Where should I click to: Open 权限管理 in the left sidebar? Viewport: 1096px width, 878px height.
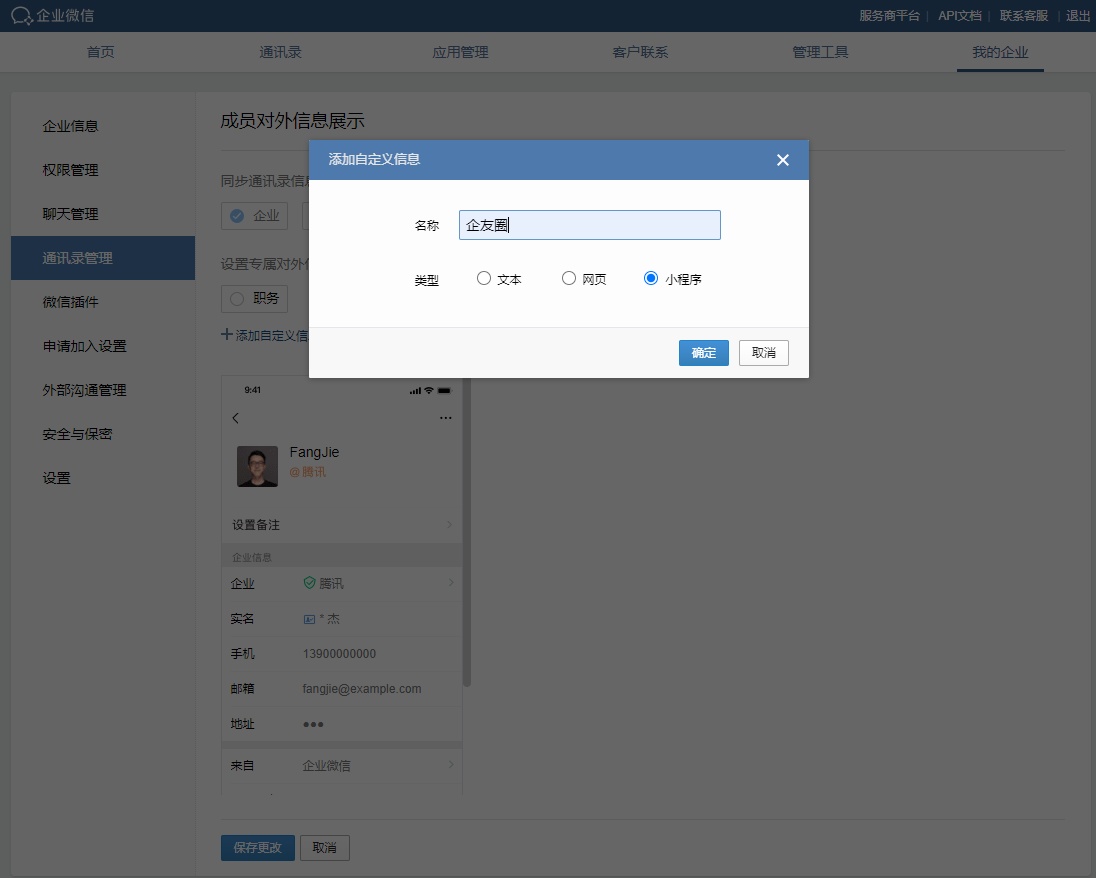pos(70,170)
